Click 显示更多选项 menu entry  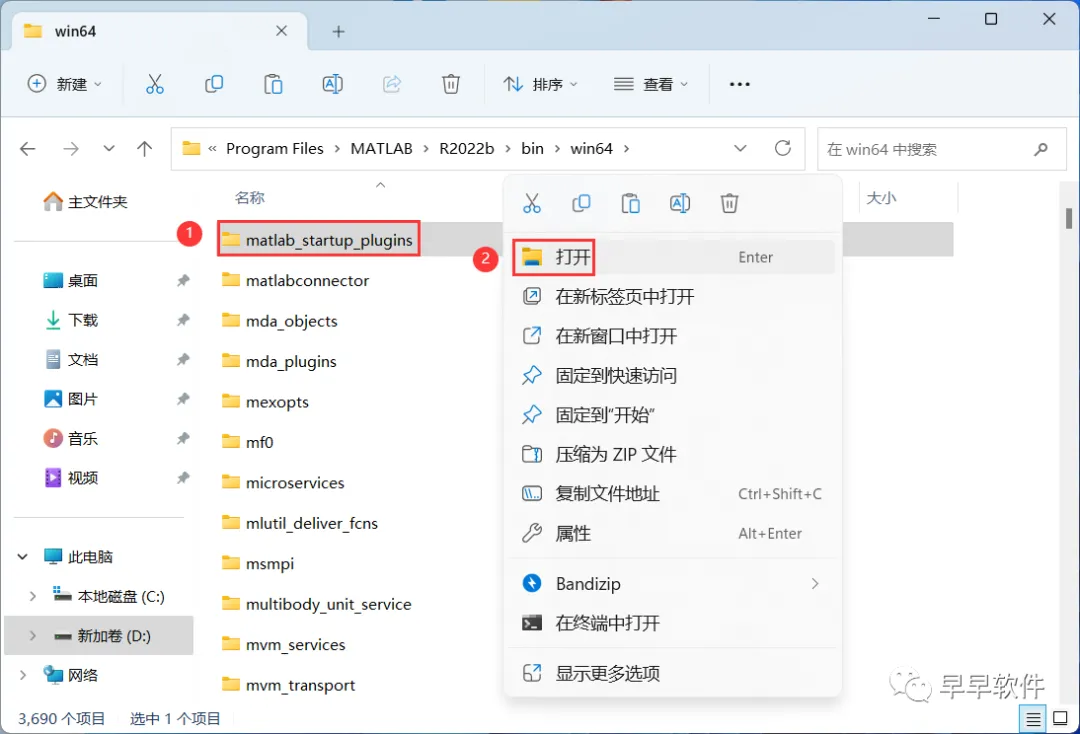click(674, 673)
